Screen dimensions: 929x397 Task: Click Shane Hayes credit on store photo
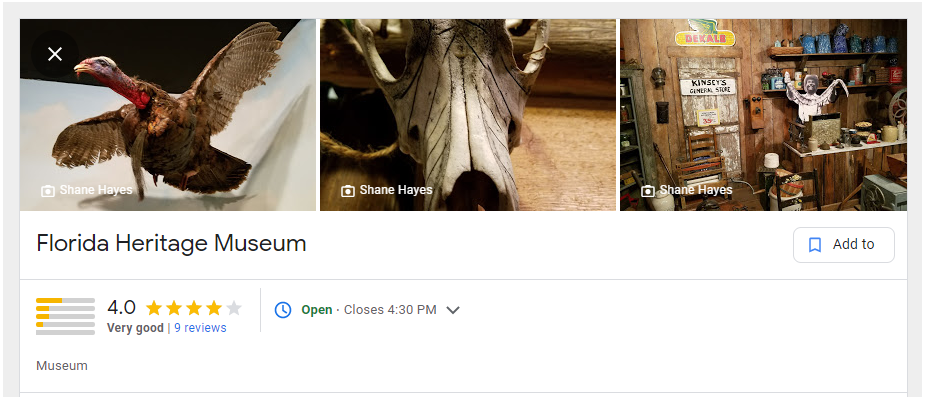click(696, 190)
